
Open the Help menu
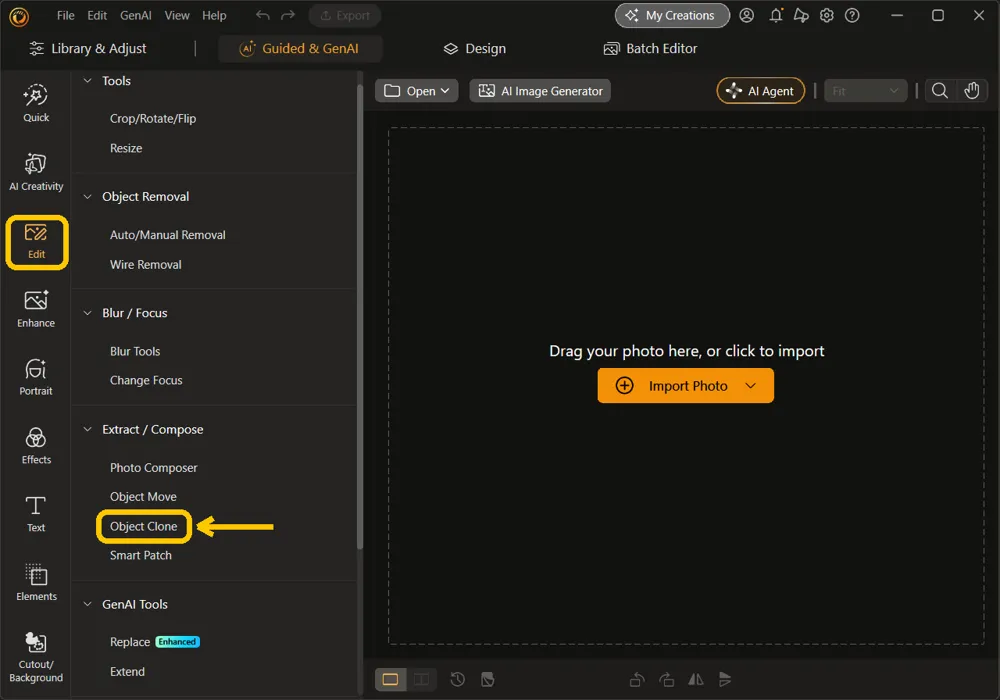[x=214, y=15]
